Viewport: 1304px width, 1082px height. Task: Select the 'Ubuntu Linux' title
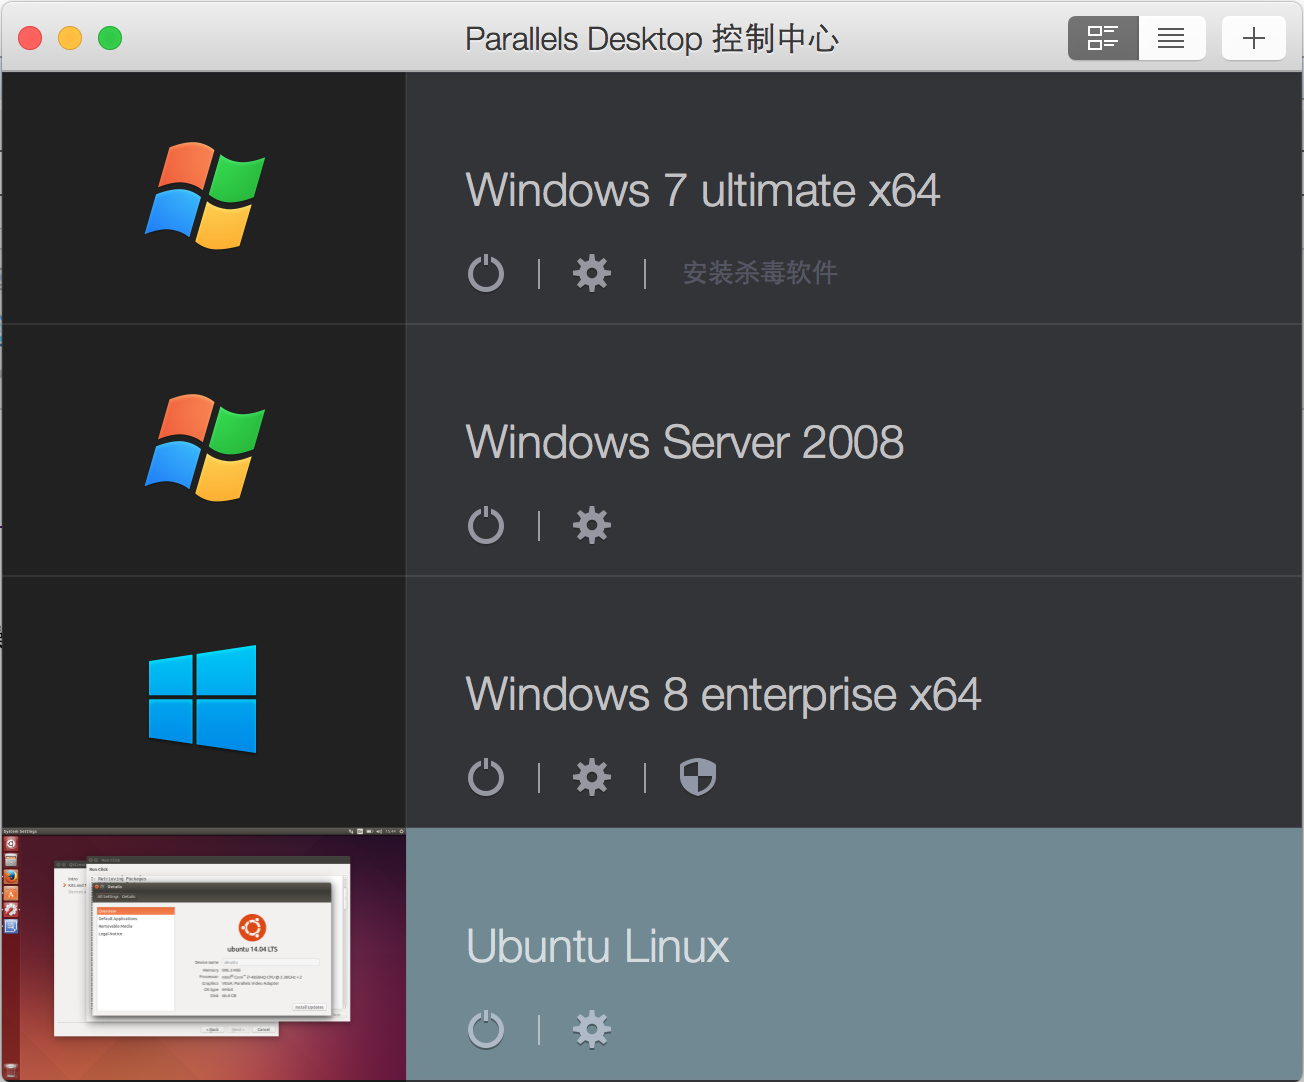click(x=598, y=946)
